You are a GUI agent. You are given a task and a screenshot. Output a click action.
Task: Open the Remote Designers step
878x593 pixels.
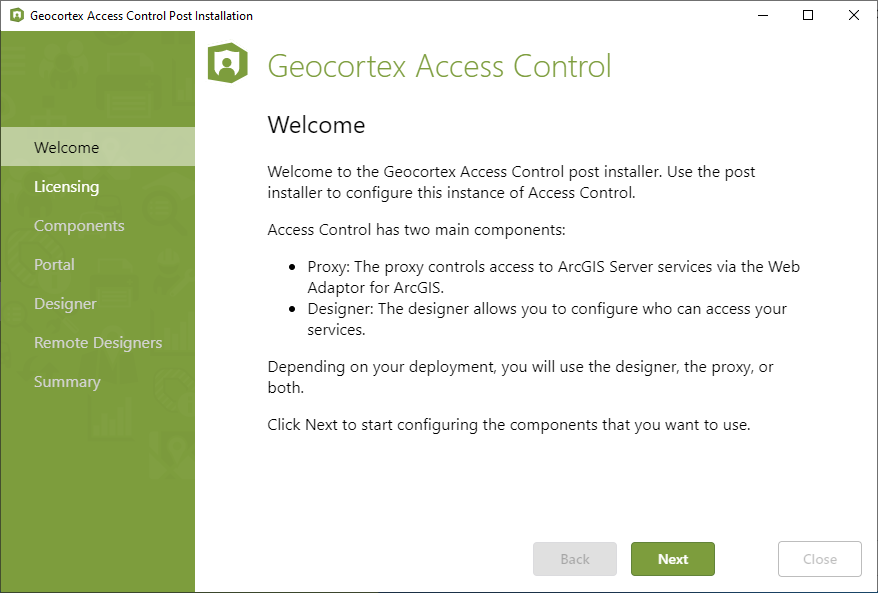pos(98,342)
